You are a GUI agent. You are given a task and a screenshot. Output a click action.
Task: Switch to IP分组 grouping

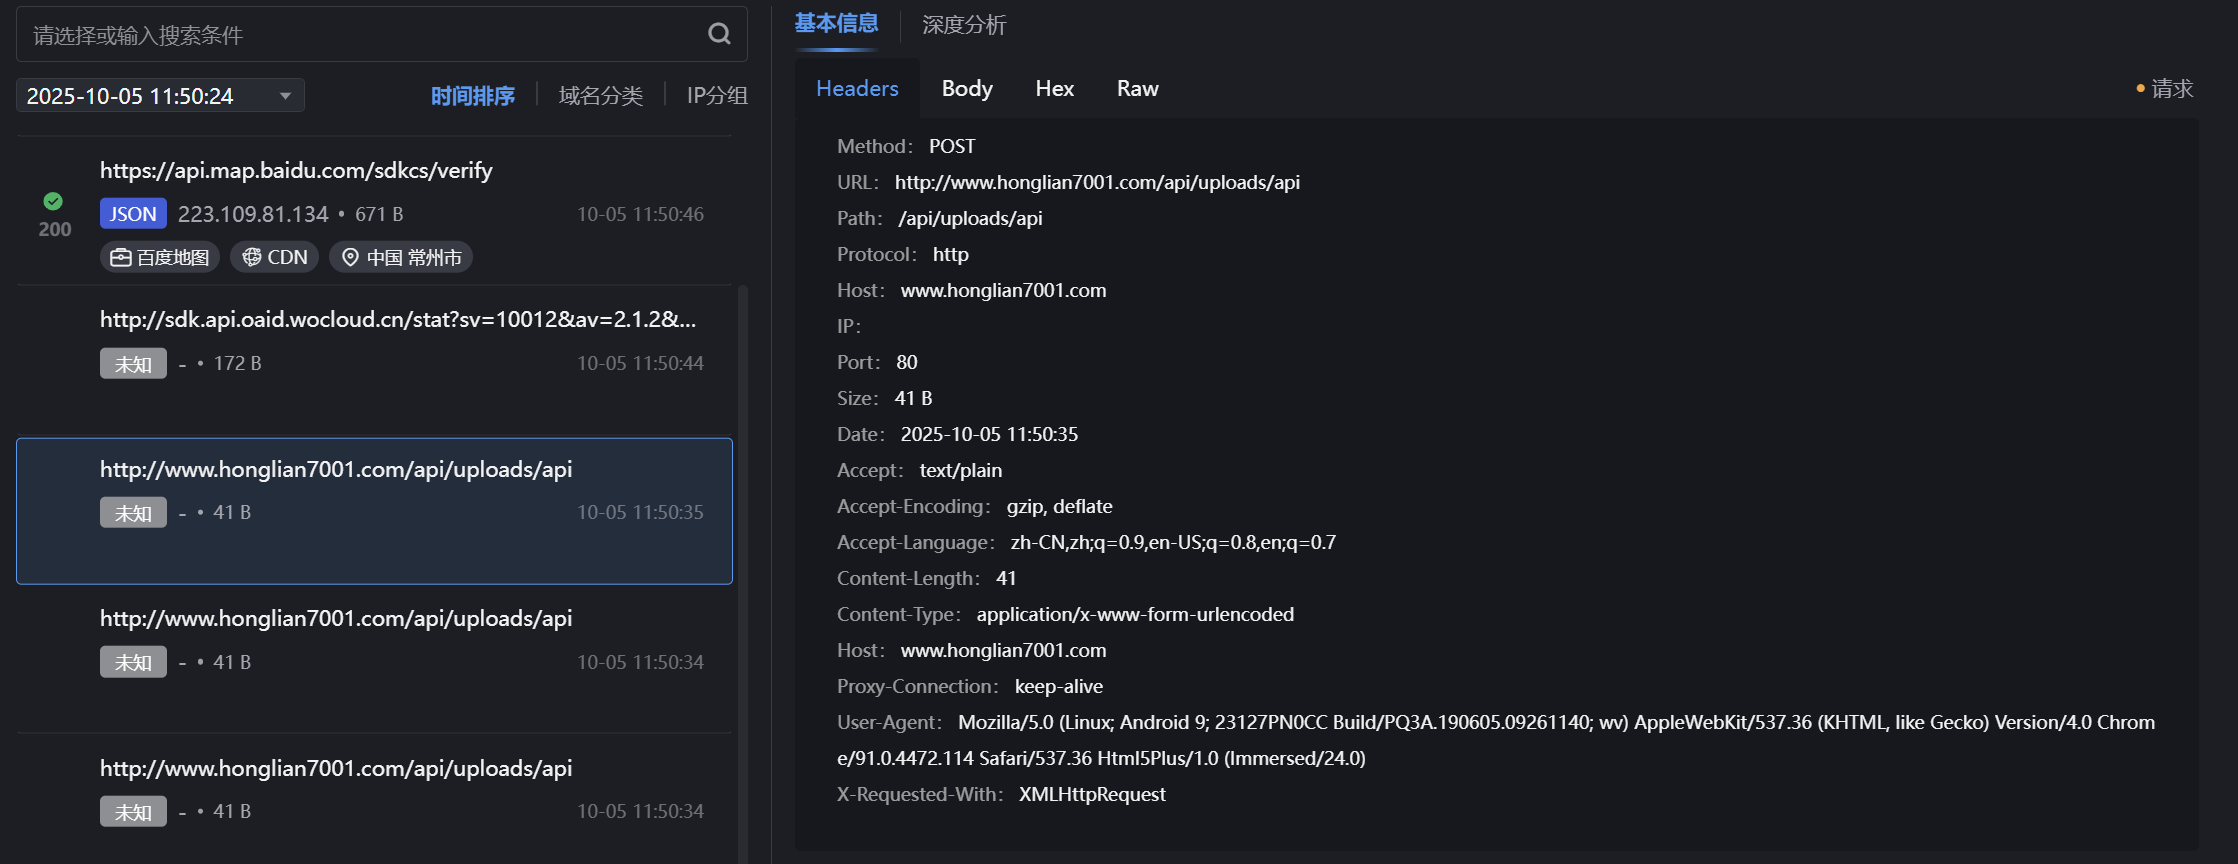point(716,96)
